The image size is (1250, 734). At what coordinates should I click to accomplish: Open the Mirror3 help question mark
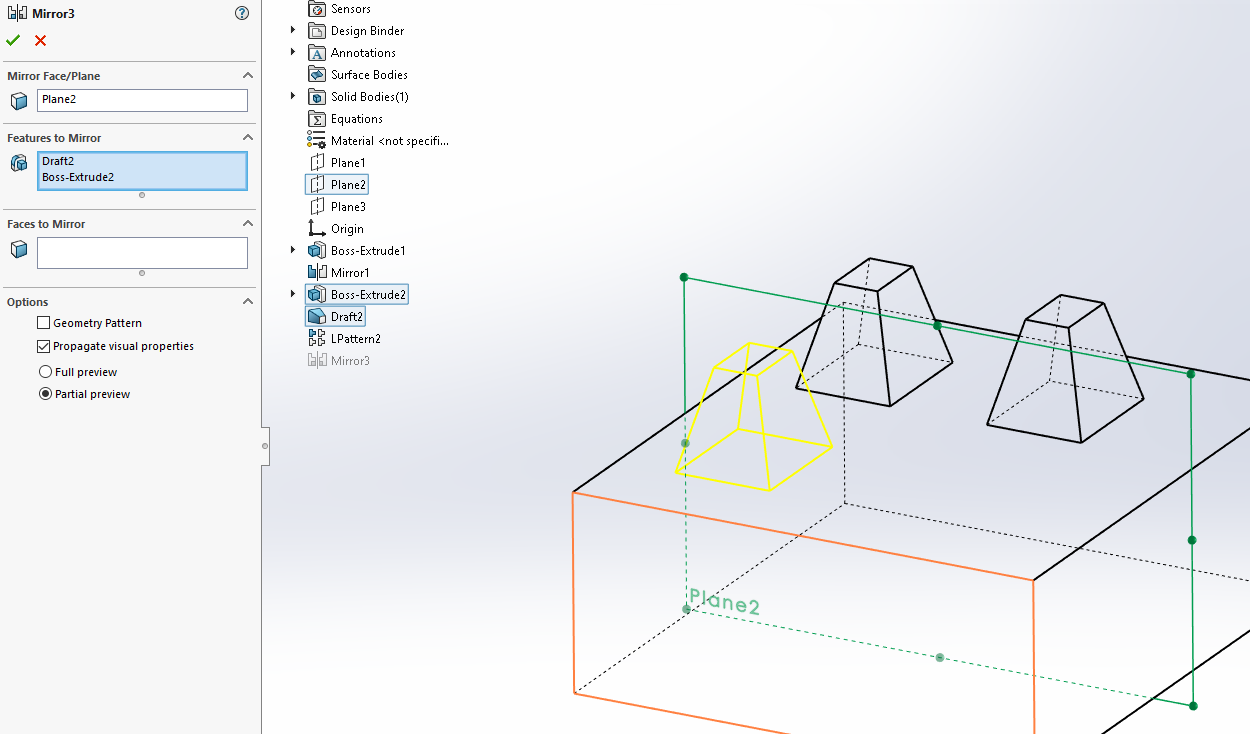(241, 13)
